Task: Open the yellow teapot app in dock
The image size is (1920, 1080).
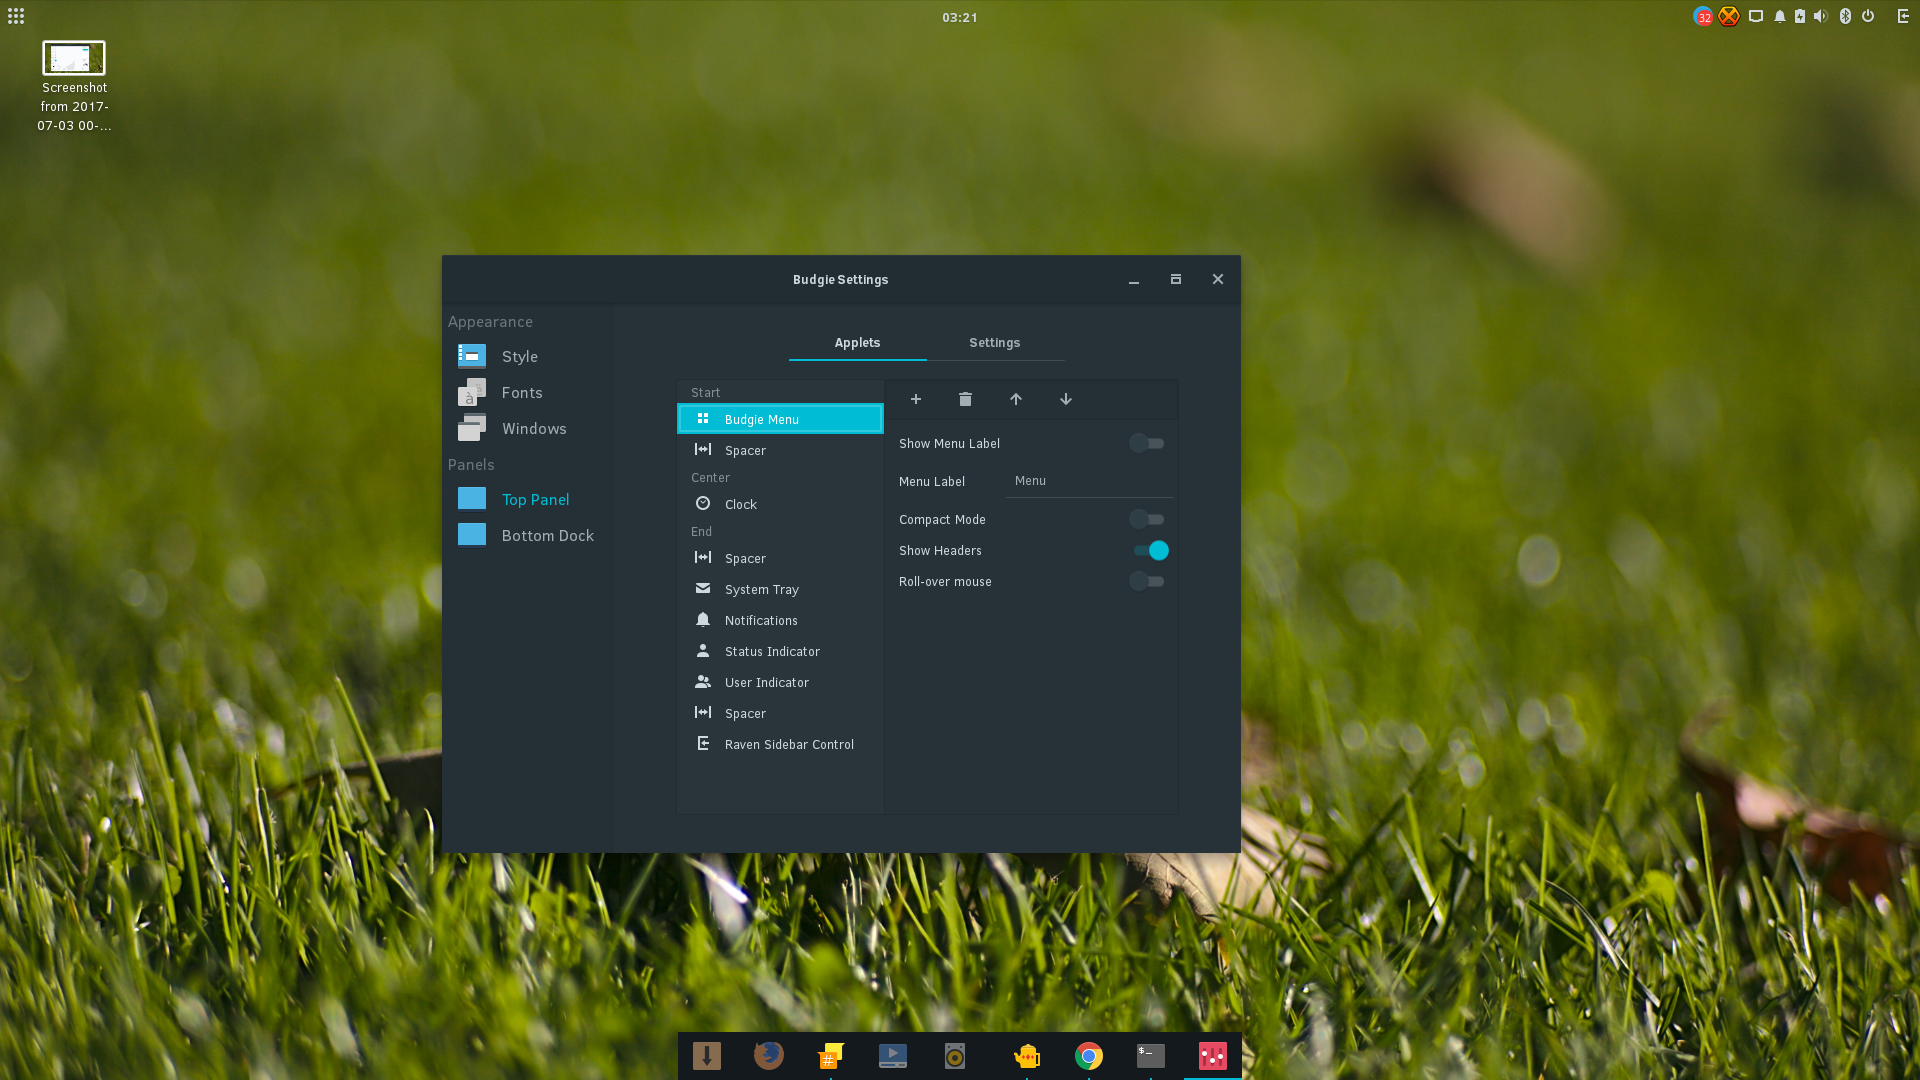Action: (x=1027, y=1056)
